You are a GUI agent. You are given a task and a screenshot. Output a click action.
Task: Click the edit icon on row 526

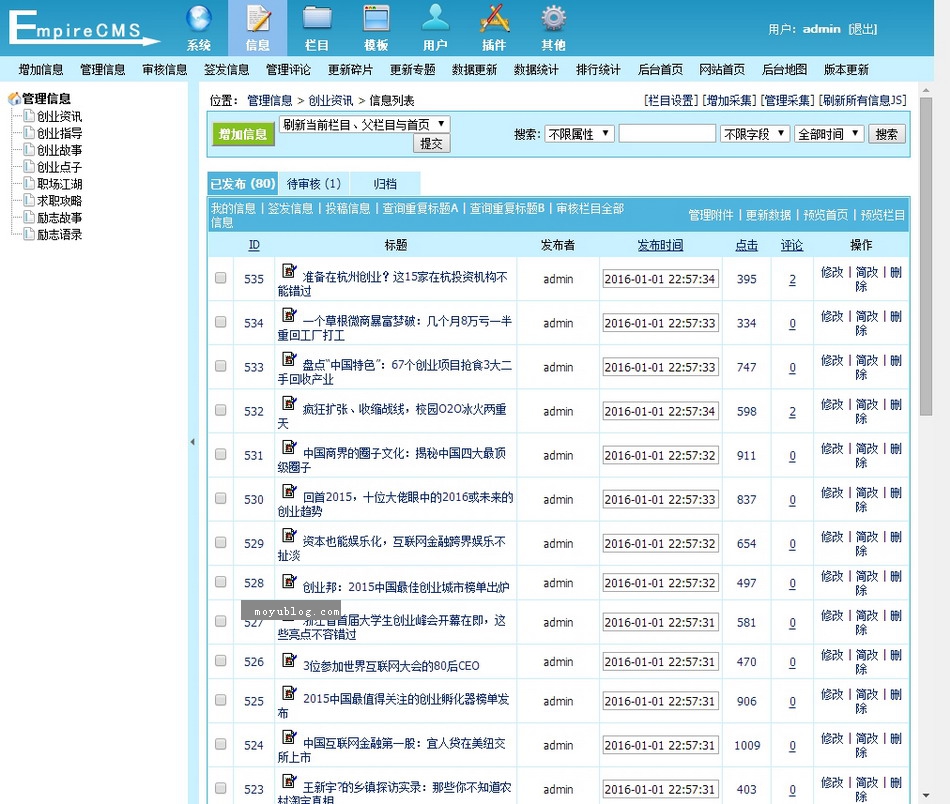click(x=290, y=660)
